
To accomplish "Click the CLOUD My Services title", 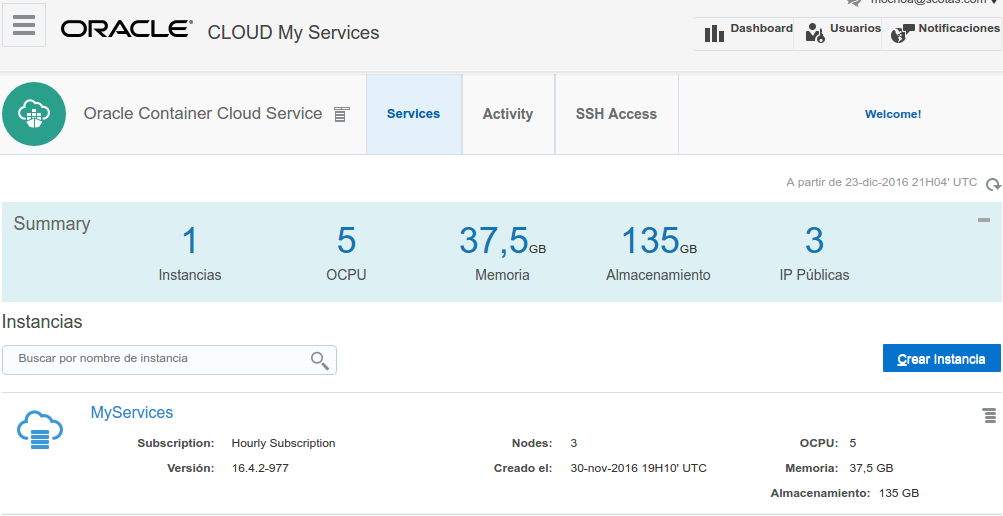I will 294,33.
